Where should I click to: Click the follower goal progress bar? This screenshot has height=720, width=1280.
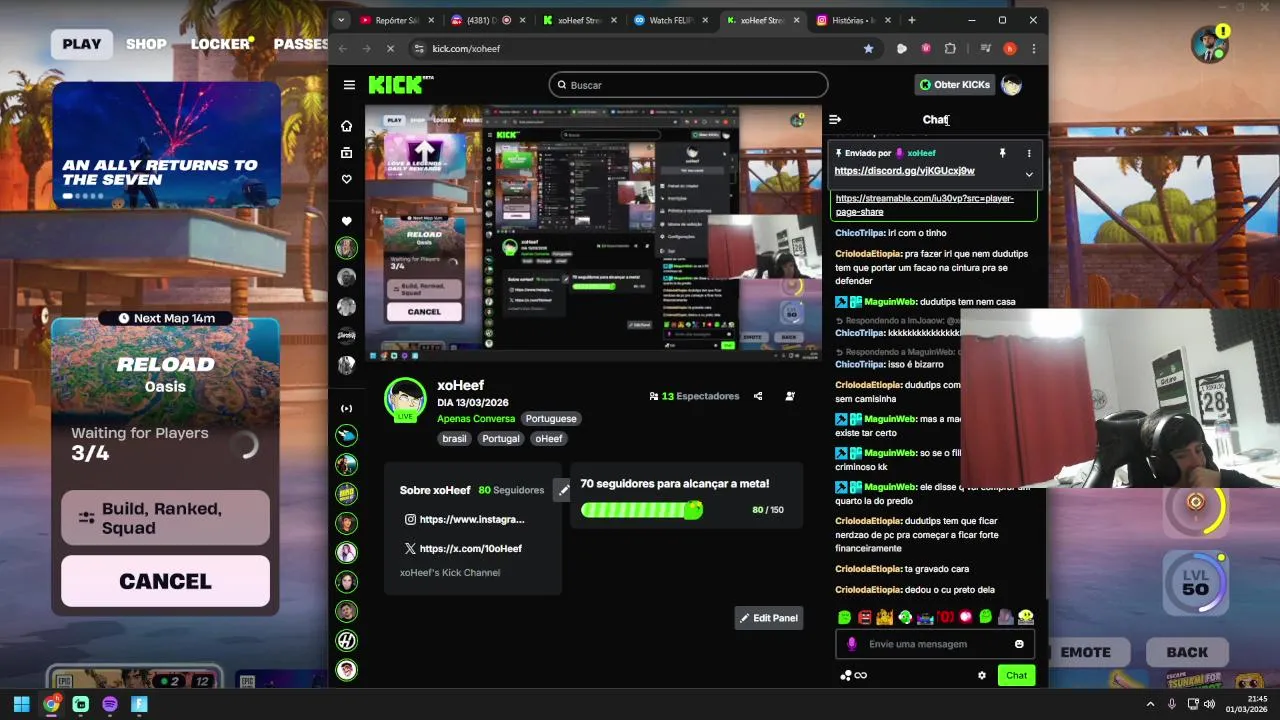(x=641, y=510)
